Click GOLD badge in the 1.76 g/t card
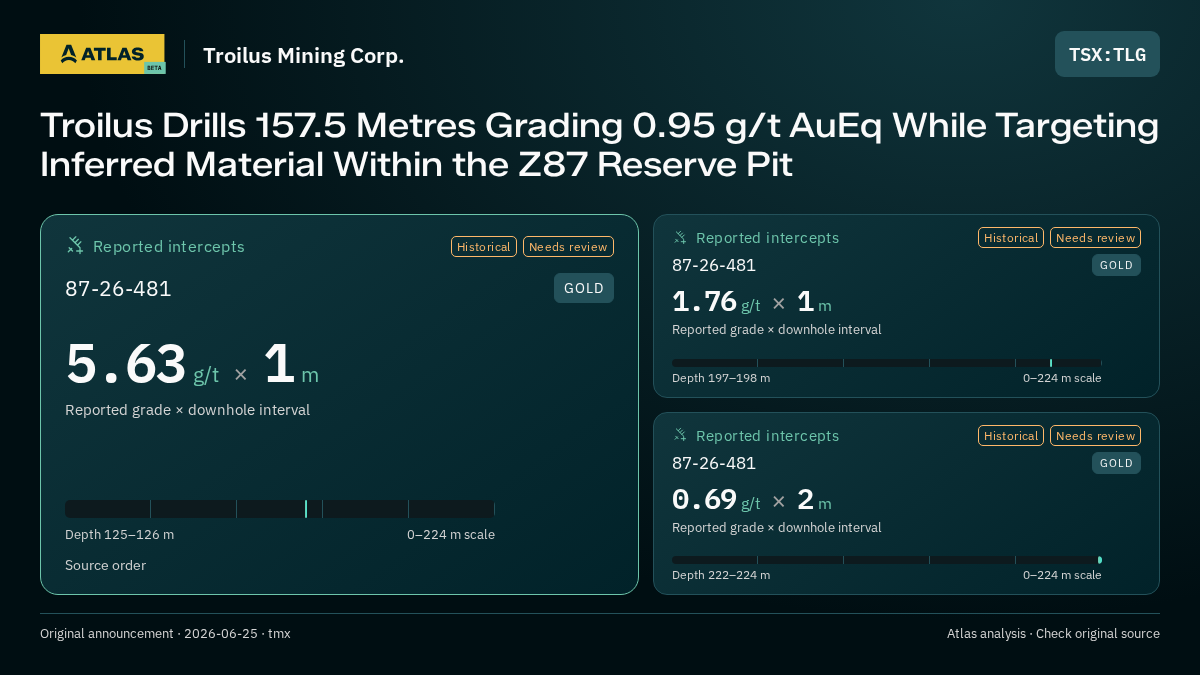 tap(1116, 265)
